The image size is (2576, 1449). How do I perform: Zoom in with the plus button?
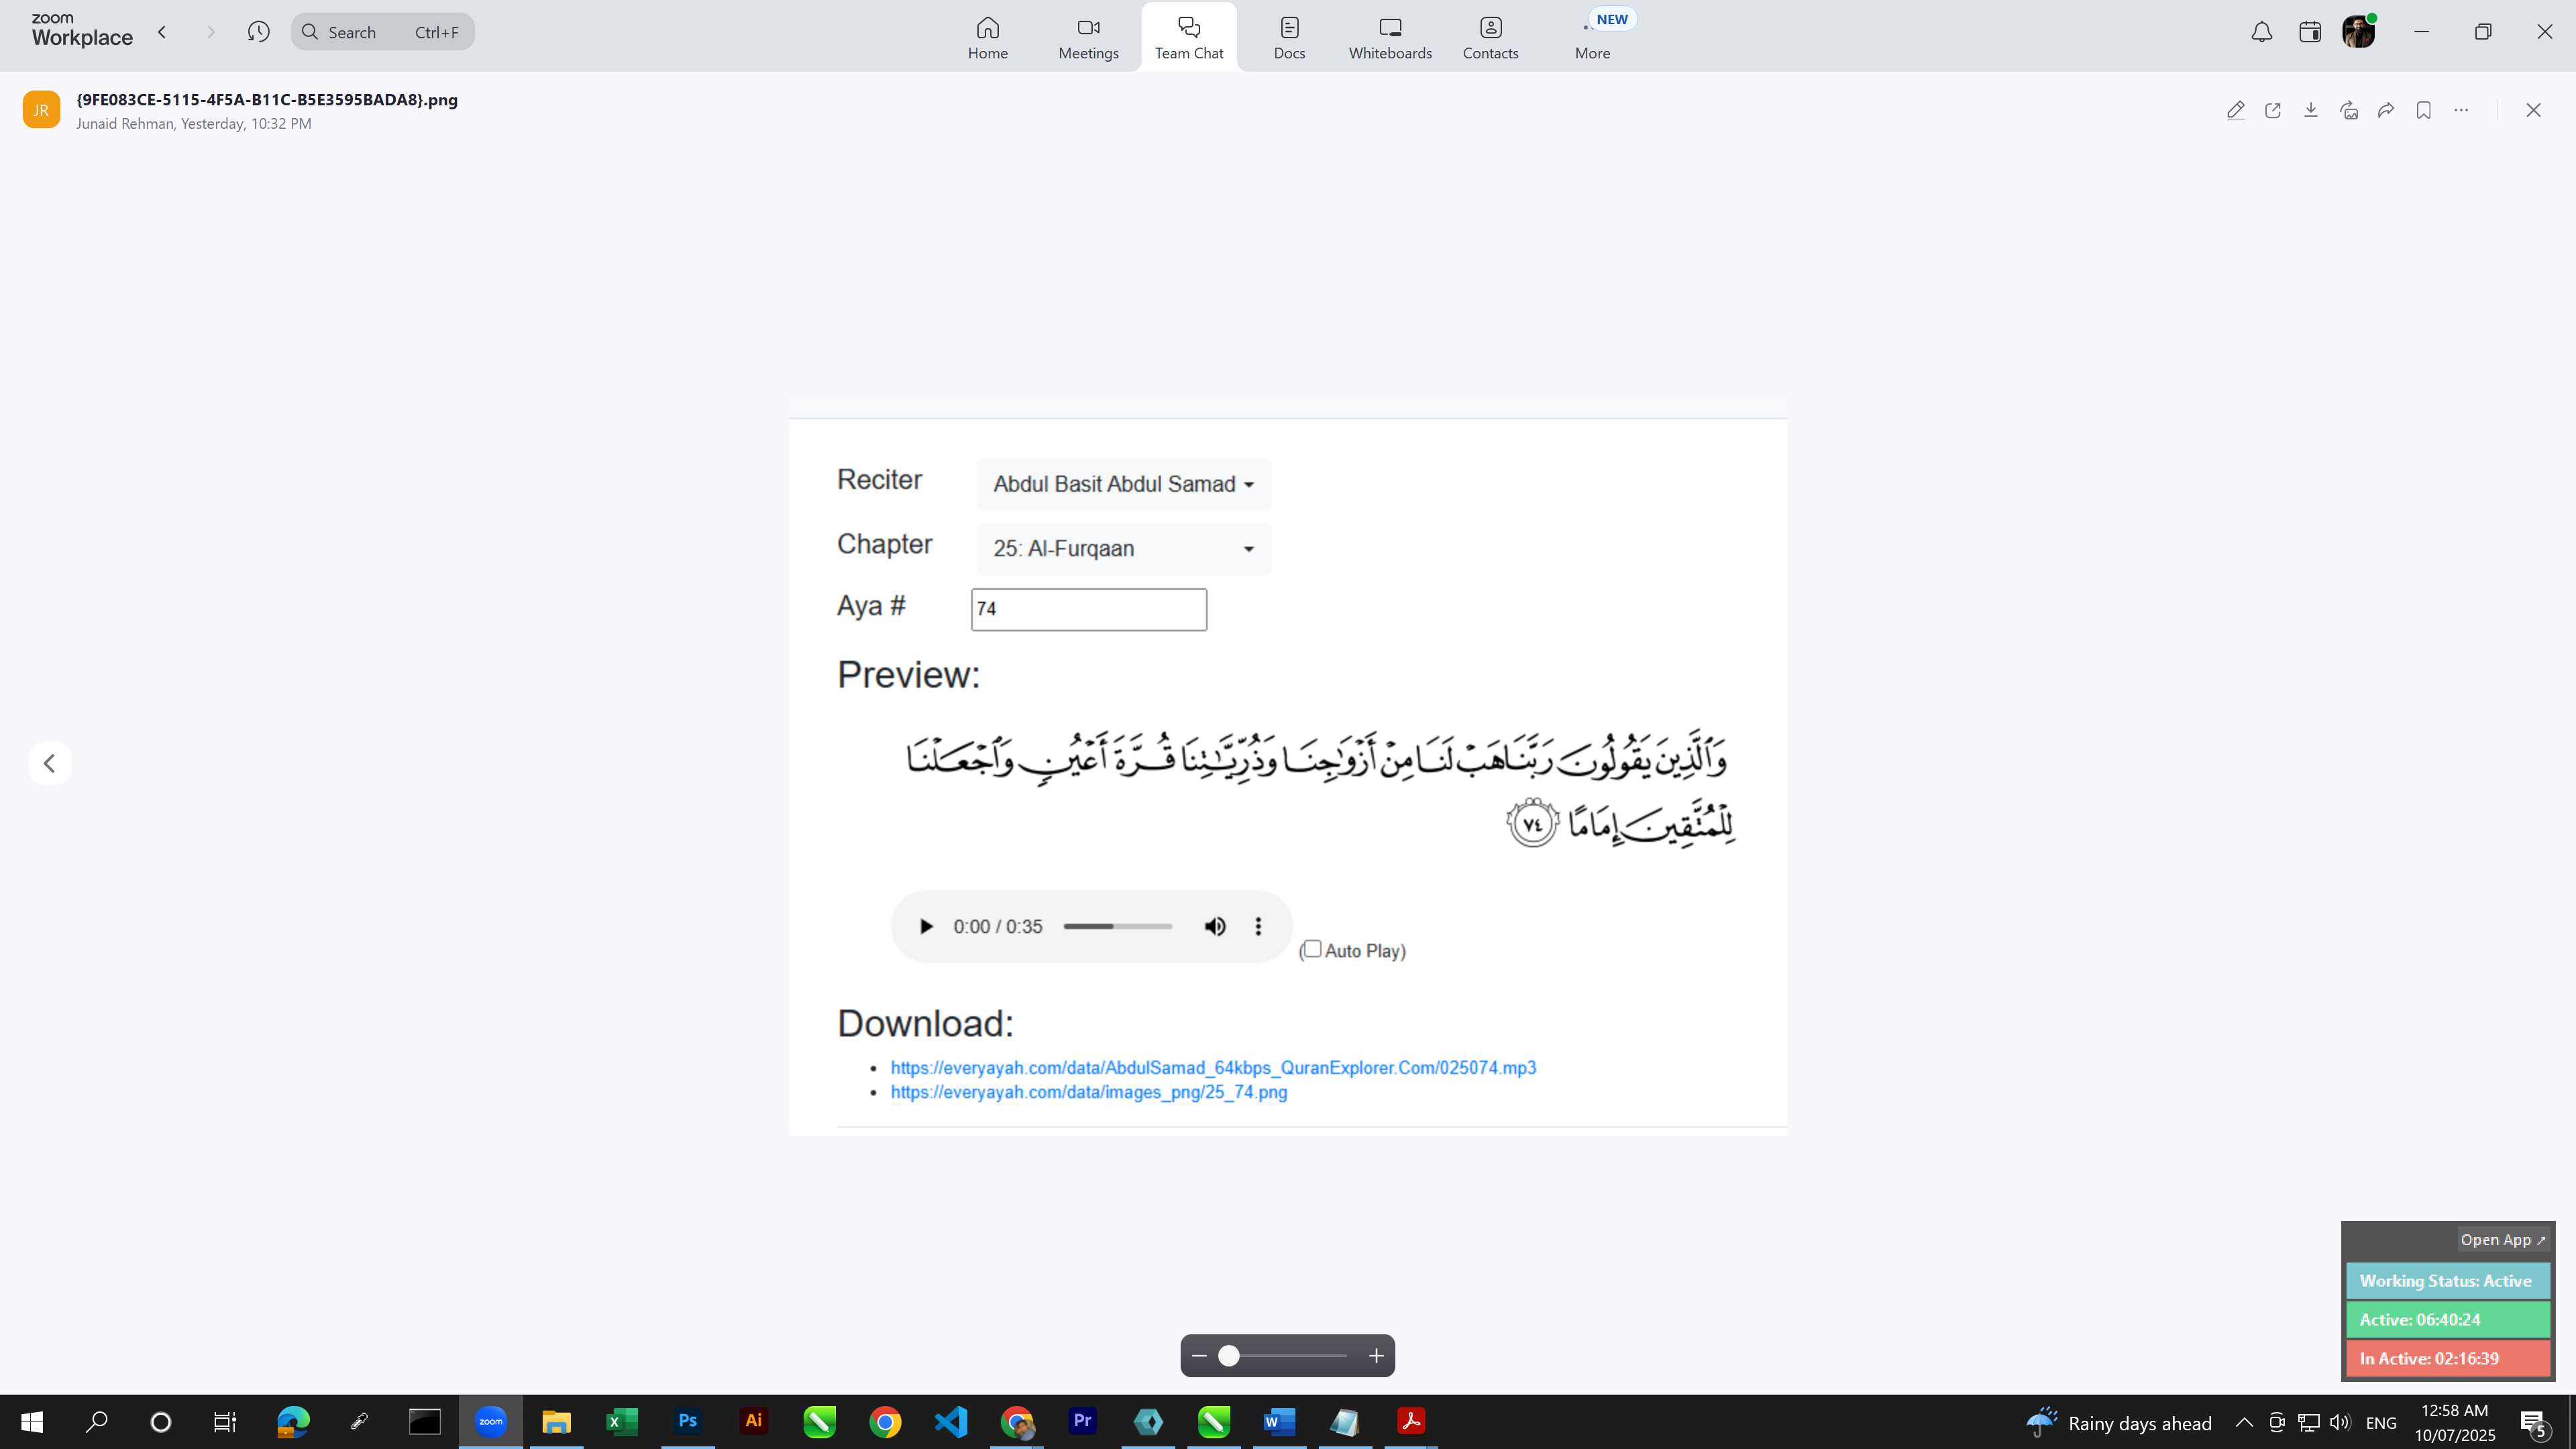click(x=1376, y=1356)
